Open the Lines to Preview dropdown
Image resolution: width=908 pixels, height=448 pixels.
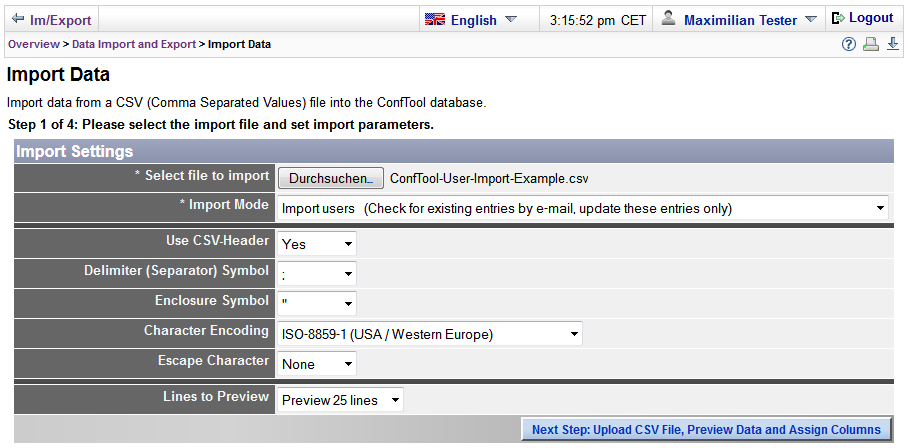340,400
